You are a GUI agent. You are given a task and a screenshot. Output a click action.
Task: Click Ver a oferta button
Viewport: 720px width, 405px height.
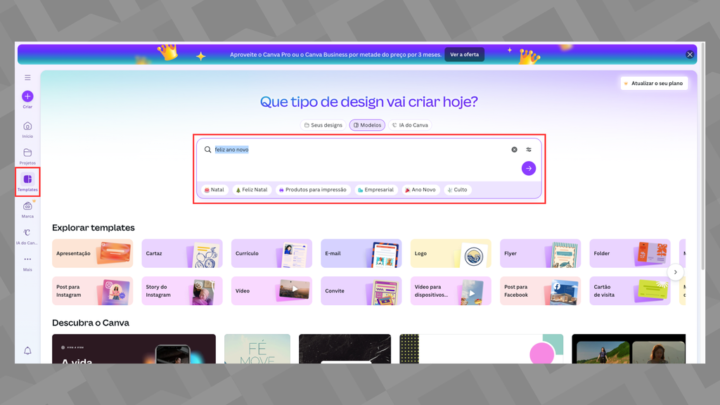pos(464,54)
